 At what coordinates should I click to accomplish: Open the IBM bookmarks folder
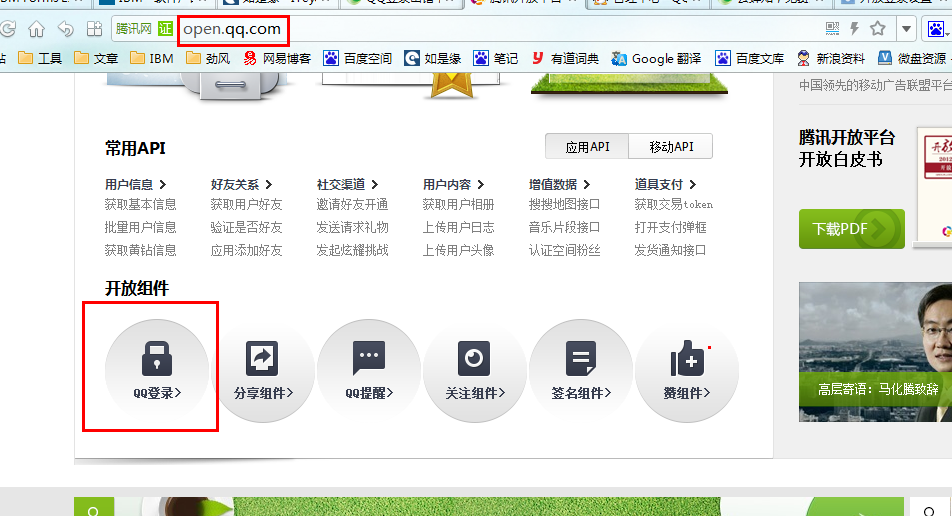tap(152, 58)
